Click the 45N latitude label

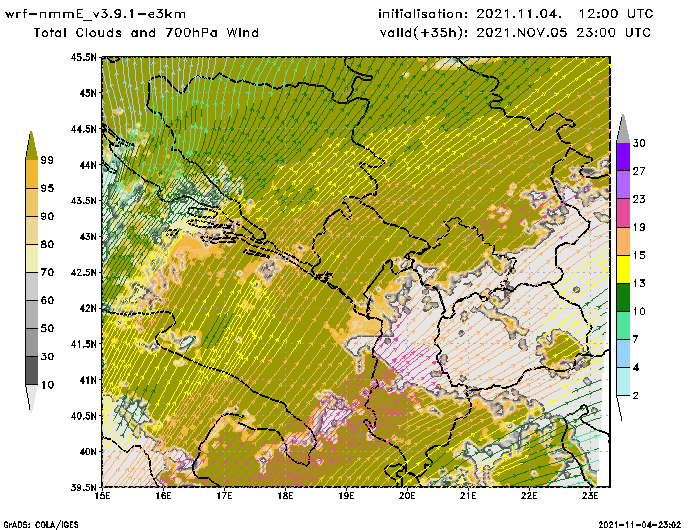pyautogui.click(x=88, y=93)
